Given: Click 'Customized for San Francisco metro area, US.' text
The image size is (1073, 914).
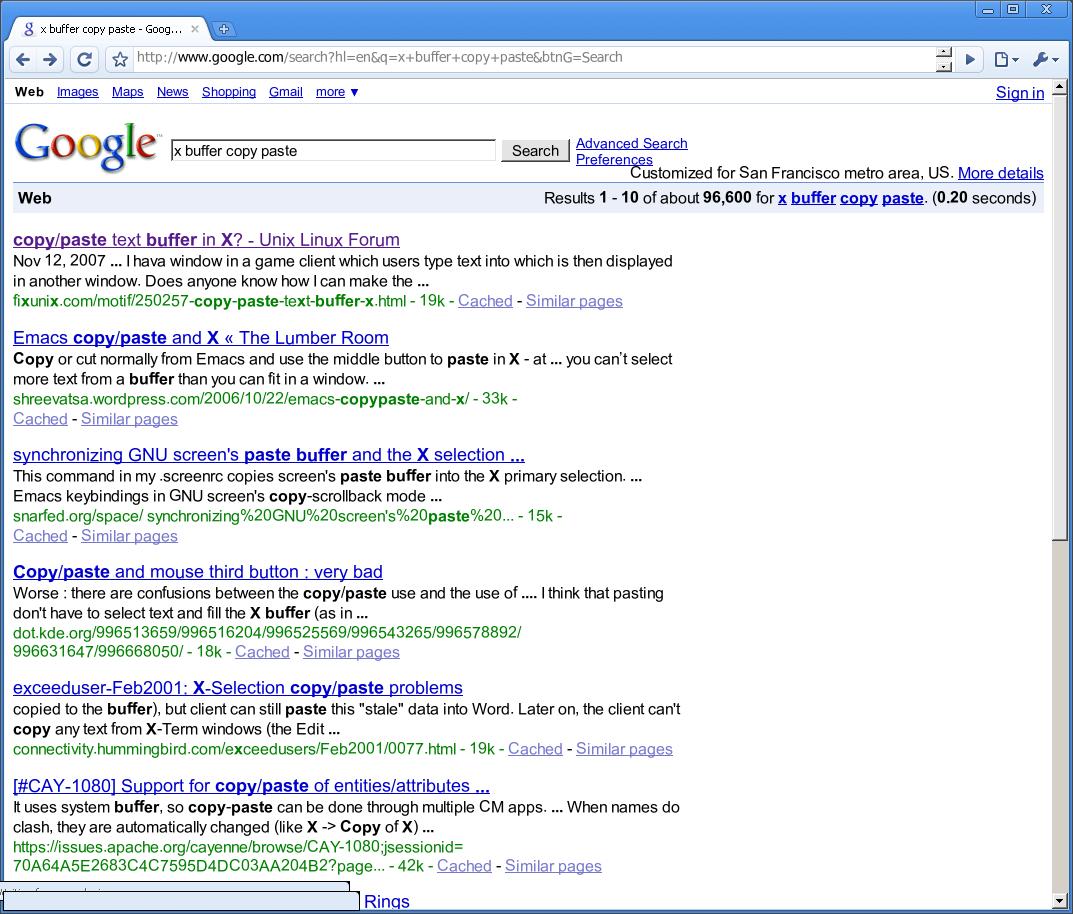Looking at the screenshot, I should pos(792,173).
